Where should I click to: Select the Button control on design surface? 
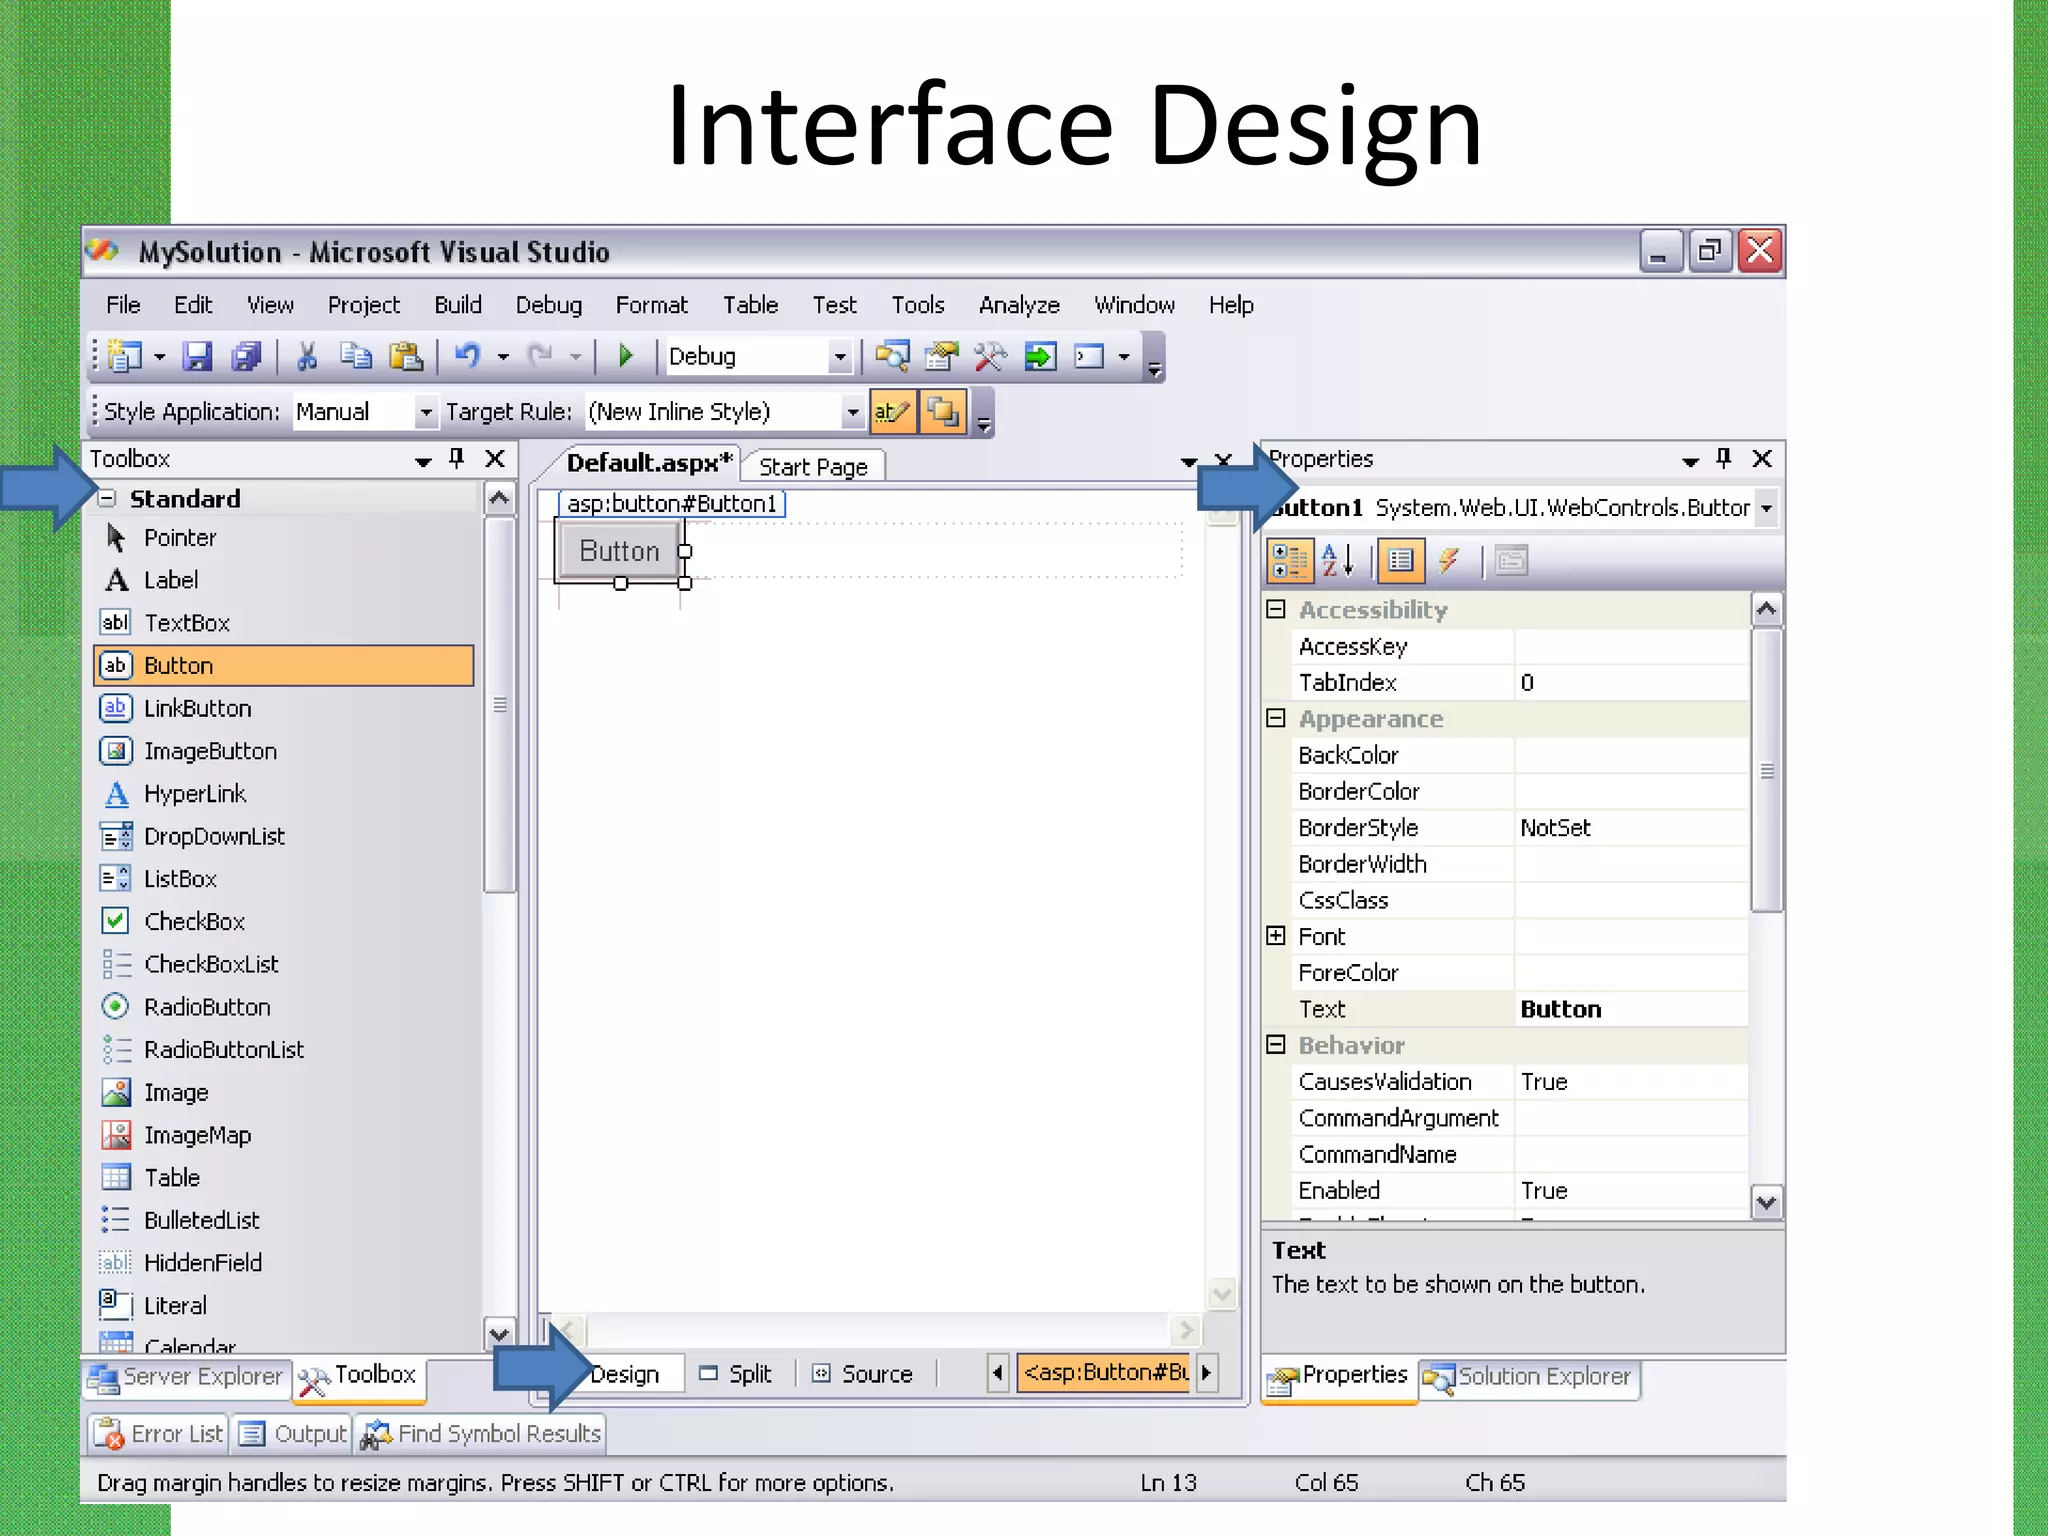coord(619,551)
